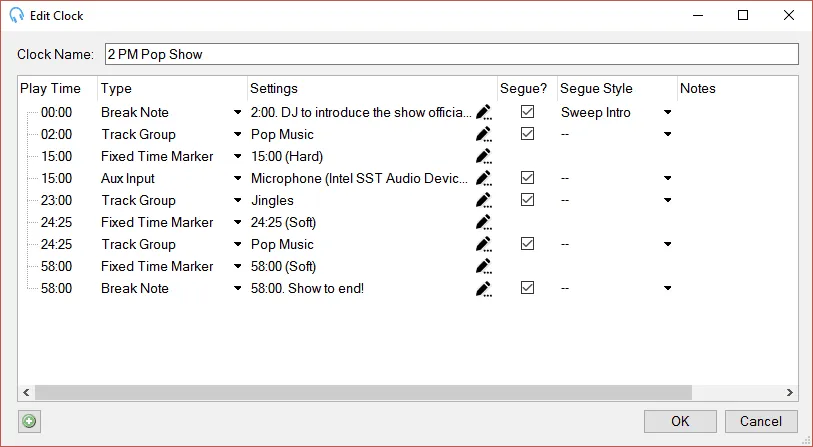Click the '58:00 (Soft)' settings text
813x447 pixels.
284,267
